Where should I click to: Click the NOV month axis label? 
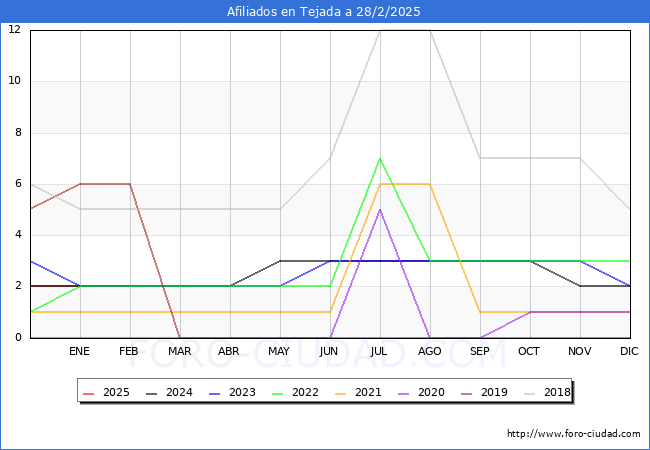(580, 351)
